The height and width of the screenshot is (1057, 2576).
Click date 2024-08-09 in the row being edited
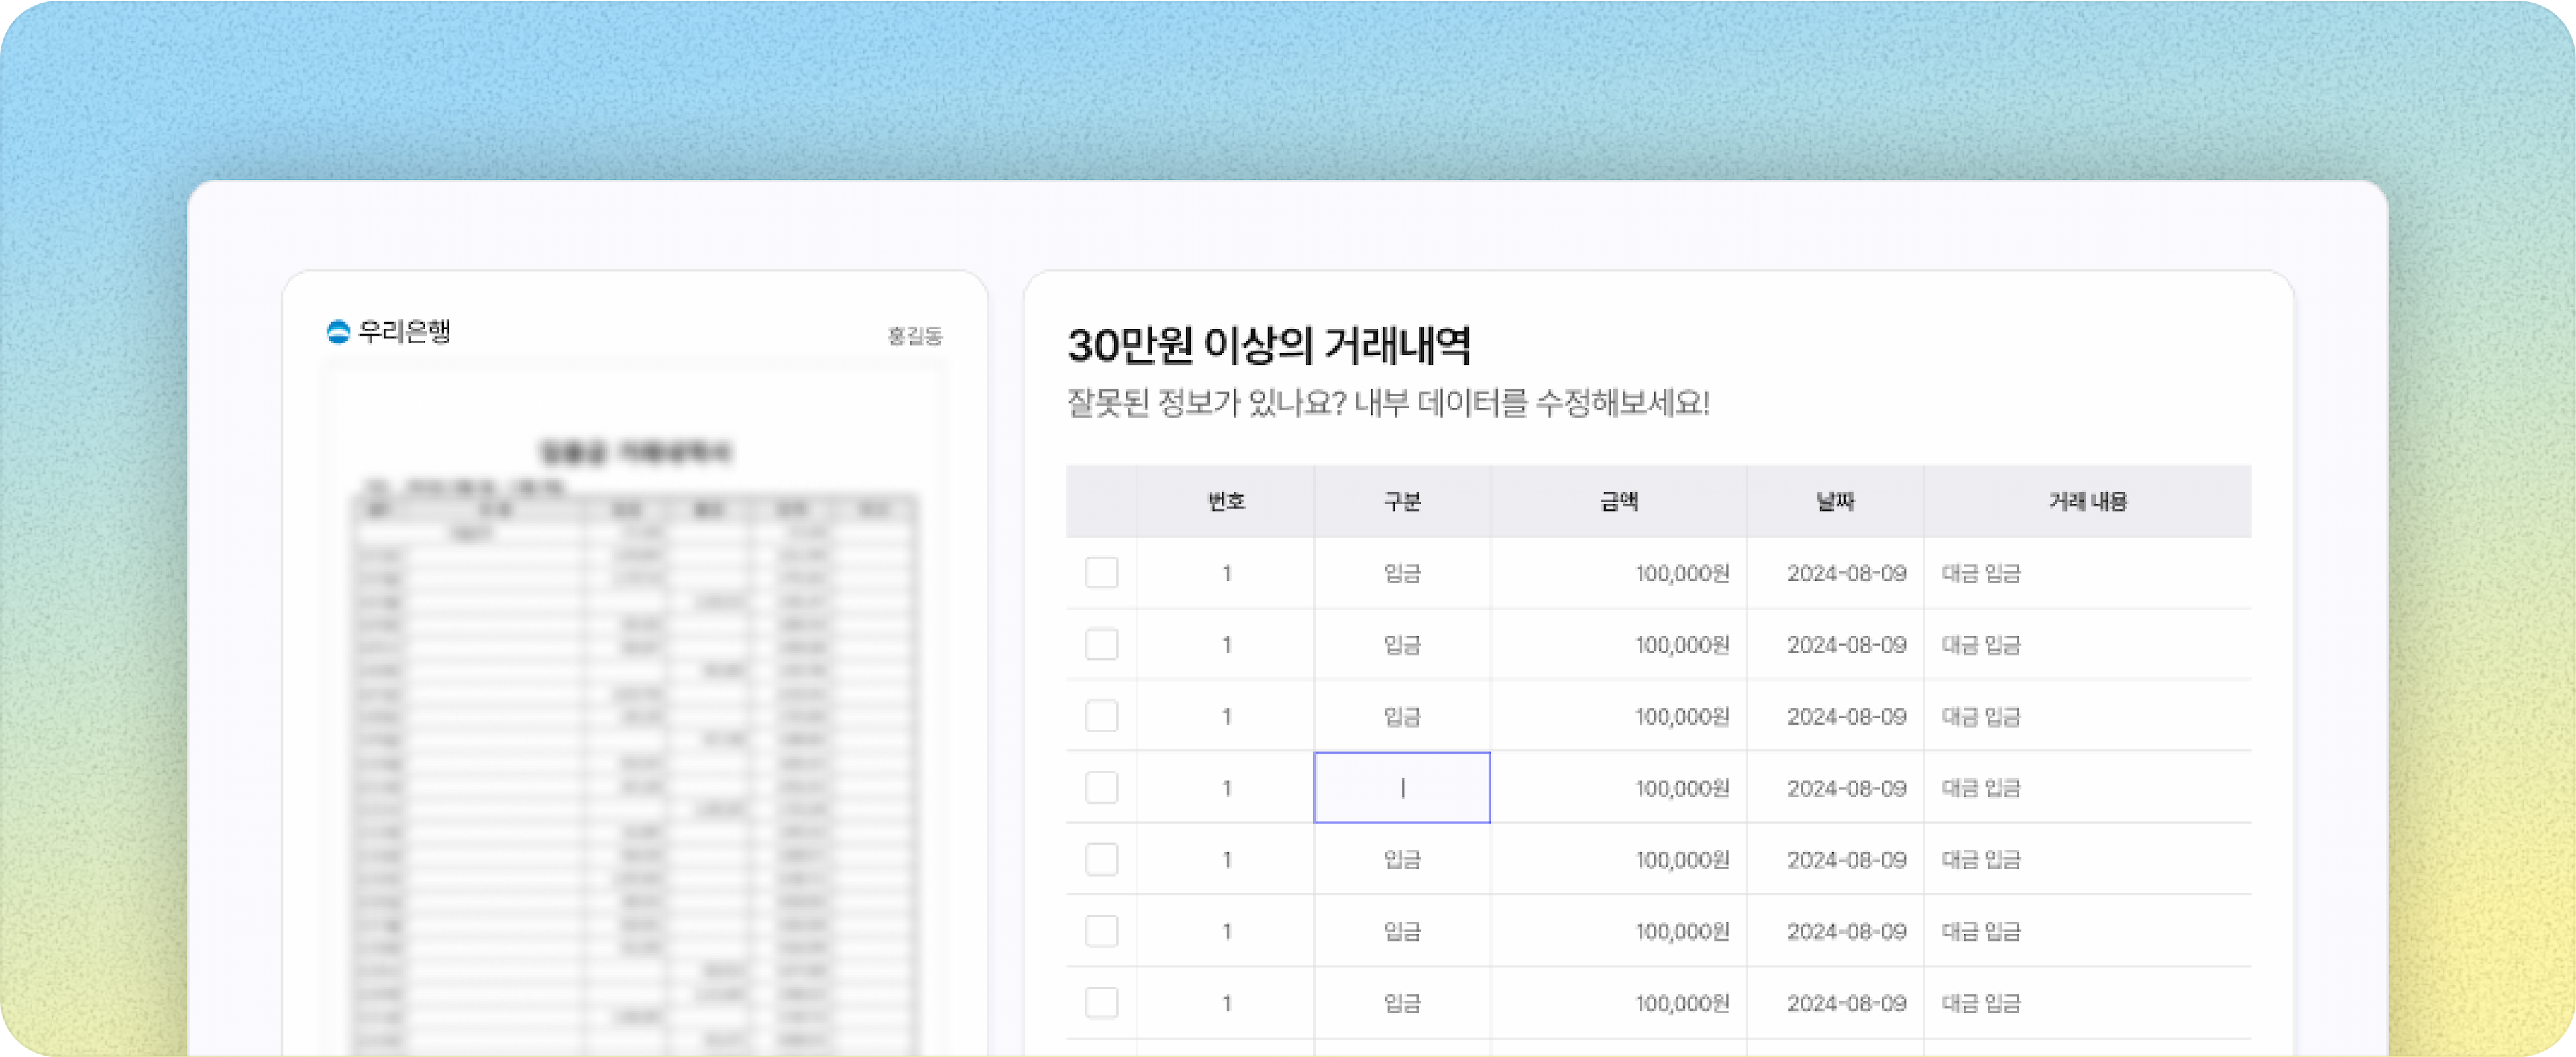click(x=1847, y=788)
